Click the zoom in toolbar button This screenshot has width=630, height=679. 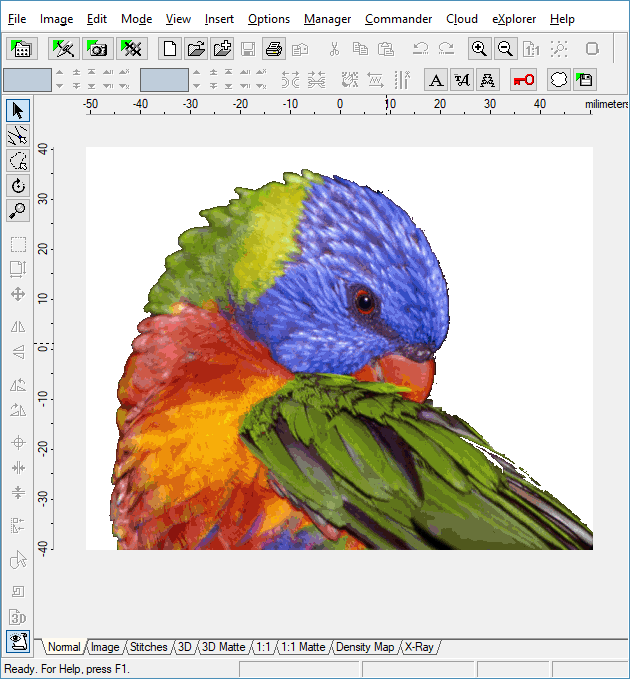[480, 48]
